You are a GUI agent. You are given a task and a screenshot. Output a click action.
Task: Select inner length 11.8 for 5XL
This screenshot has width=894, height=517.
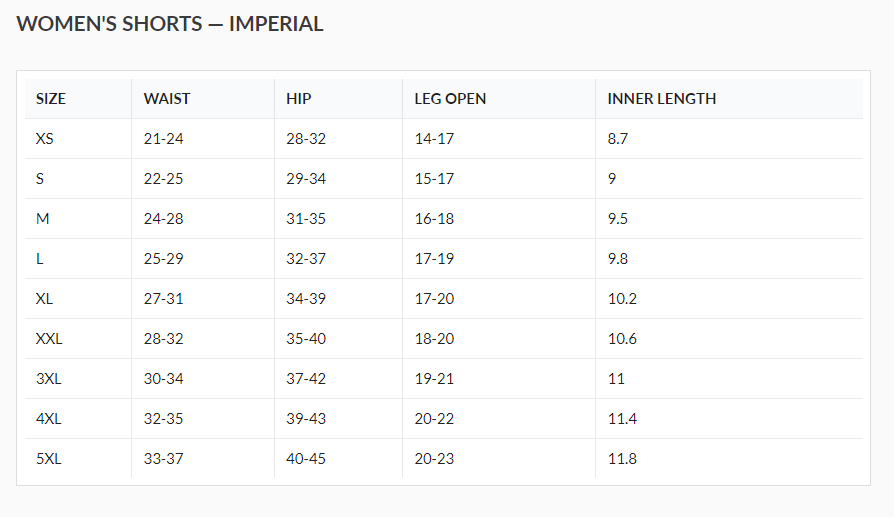click(x=622, y=459)
